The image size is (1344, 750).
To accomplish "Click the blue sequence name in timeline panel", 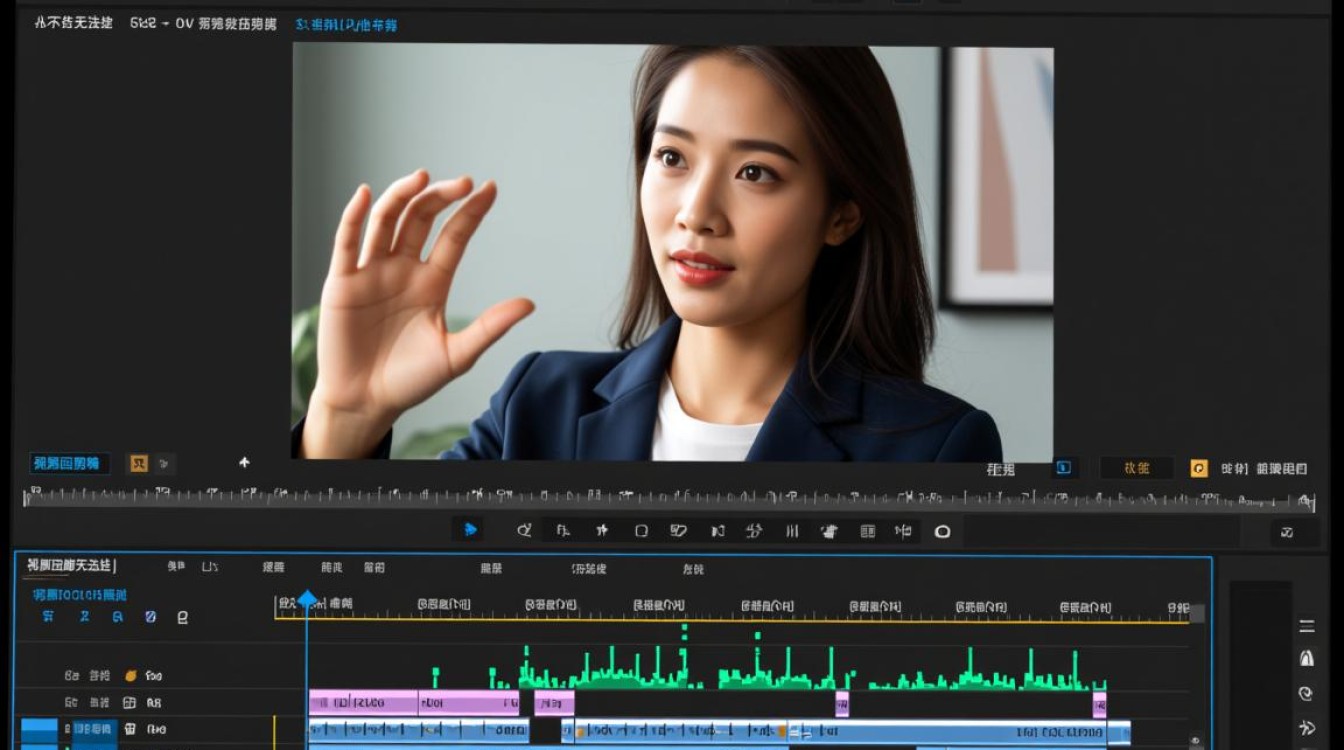I will tap(79, 594).
